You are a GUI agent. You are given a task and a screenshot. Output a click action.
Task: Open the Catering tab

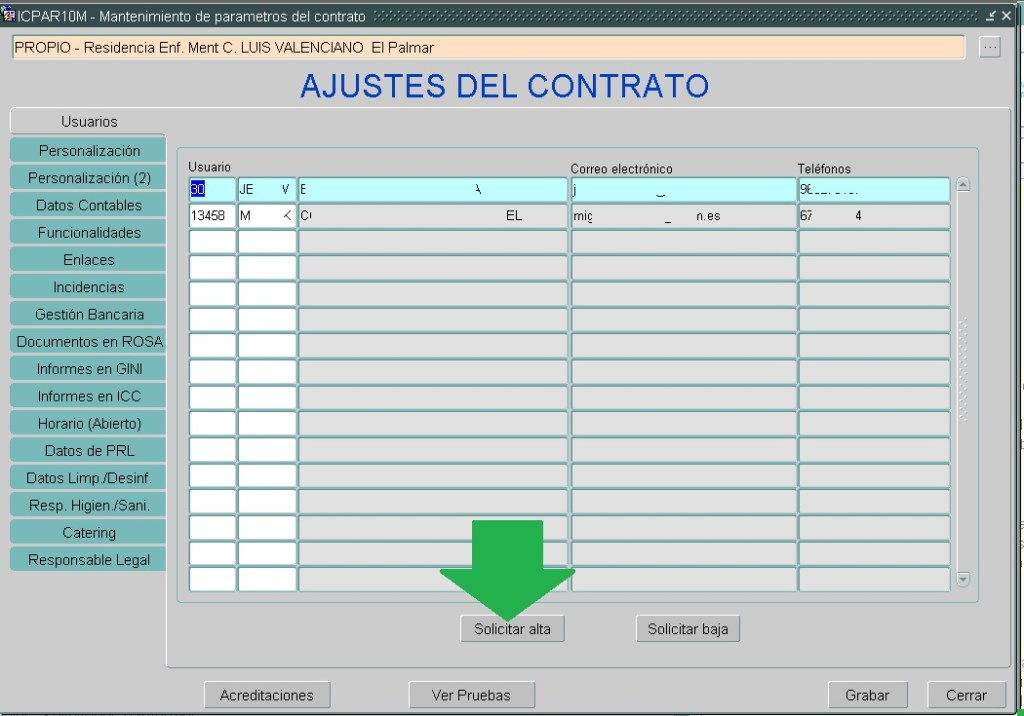(x=88, y=533)
